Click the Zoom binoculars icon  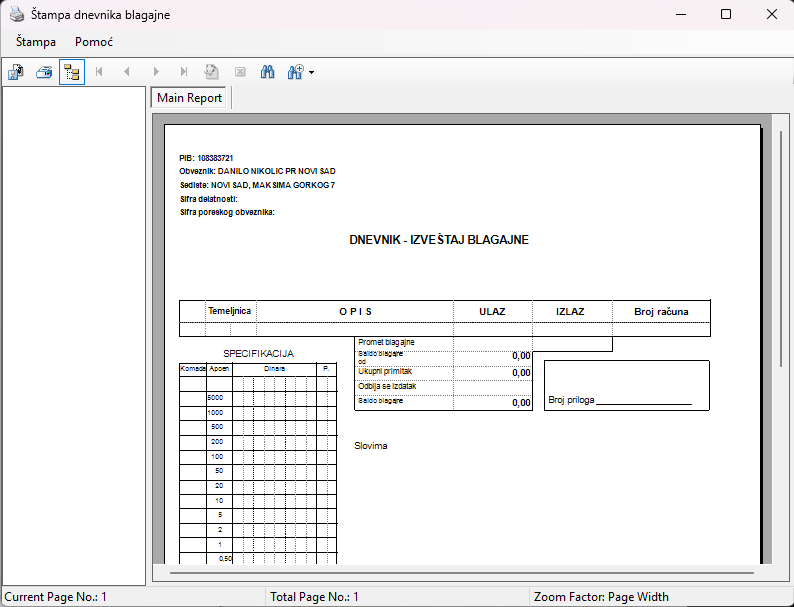(296, 72)
